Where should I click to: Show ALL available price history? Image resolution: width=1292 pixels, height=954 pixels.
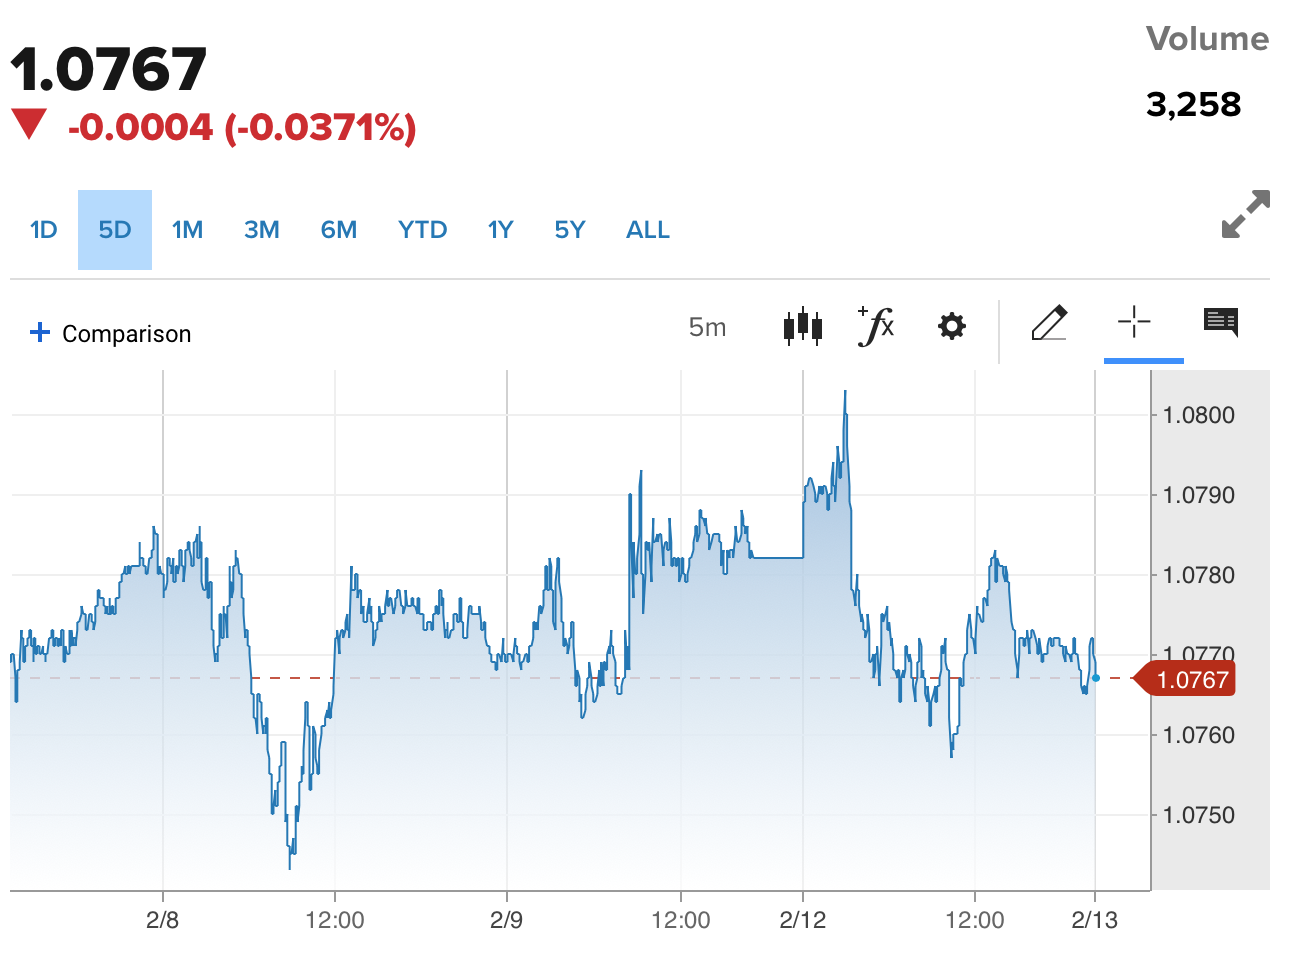pos(647,230)
